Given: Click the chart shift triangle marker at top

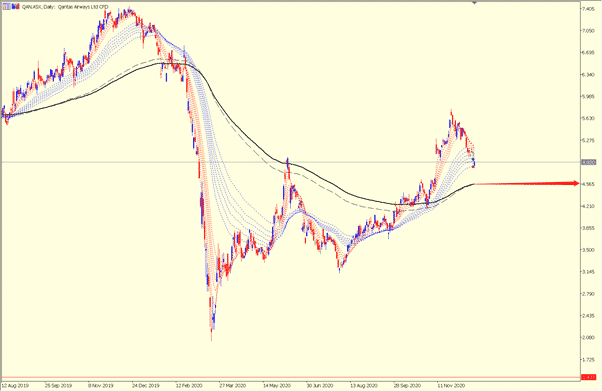Looking at the screenshot, I should pos(475,2).
